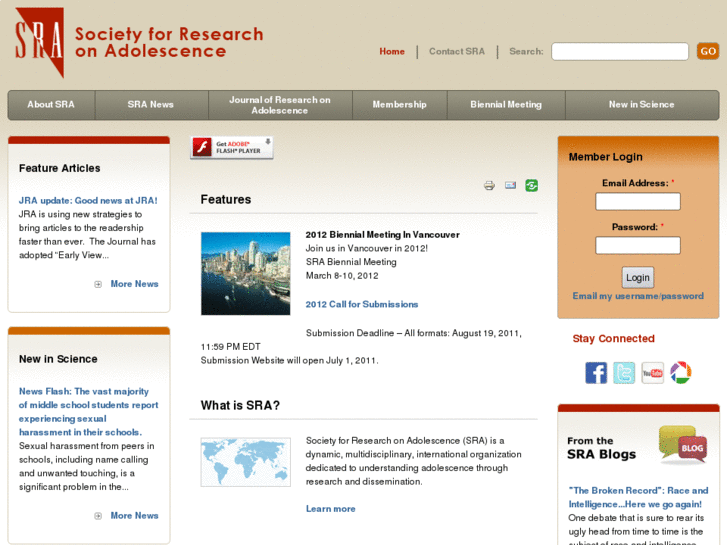Open Journal of Research on Adolescence menu

pyautogui.click(x=280, y=105)
